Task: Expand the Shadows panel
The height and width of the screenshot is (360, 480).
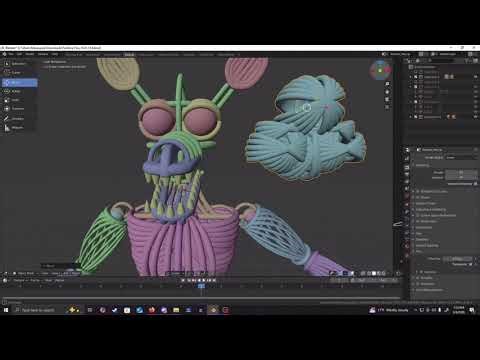Action: coord(422,239)
